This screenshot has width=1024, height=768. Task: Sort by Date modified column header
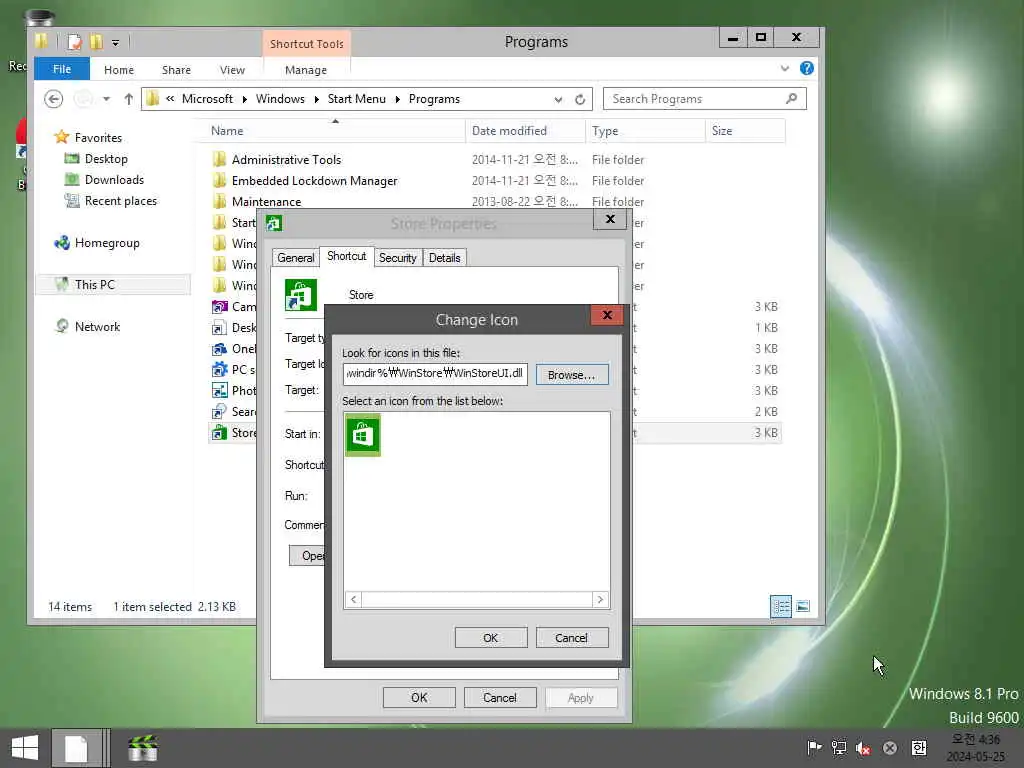pyautogui.click(x=526, y=131)
